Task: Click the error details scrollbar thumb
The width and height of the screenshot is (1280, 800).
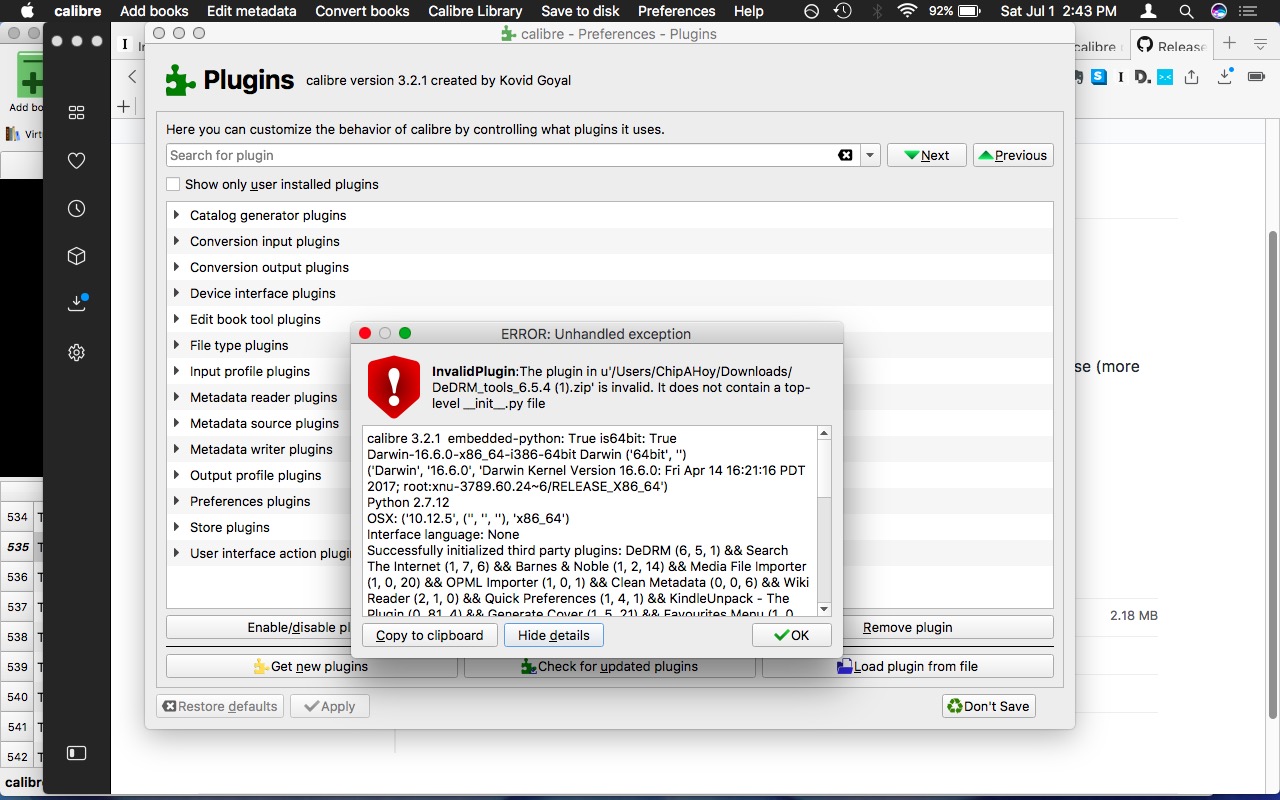Action: [824, 468]
